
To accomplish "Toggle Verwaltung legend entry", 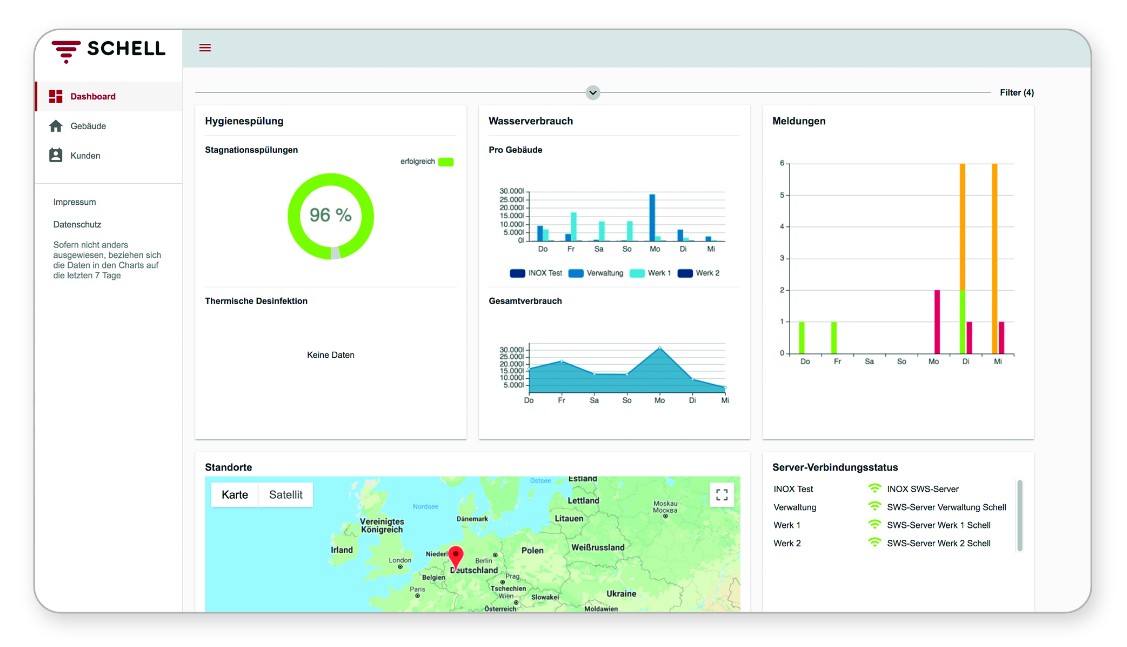I will (596, 273).
